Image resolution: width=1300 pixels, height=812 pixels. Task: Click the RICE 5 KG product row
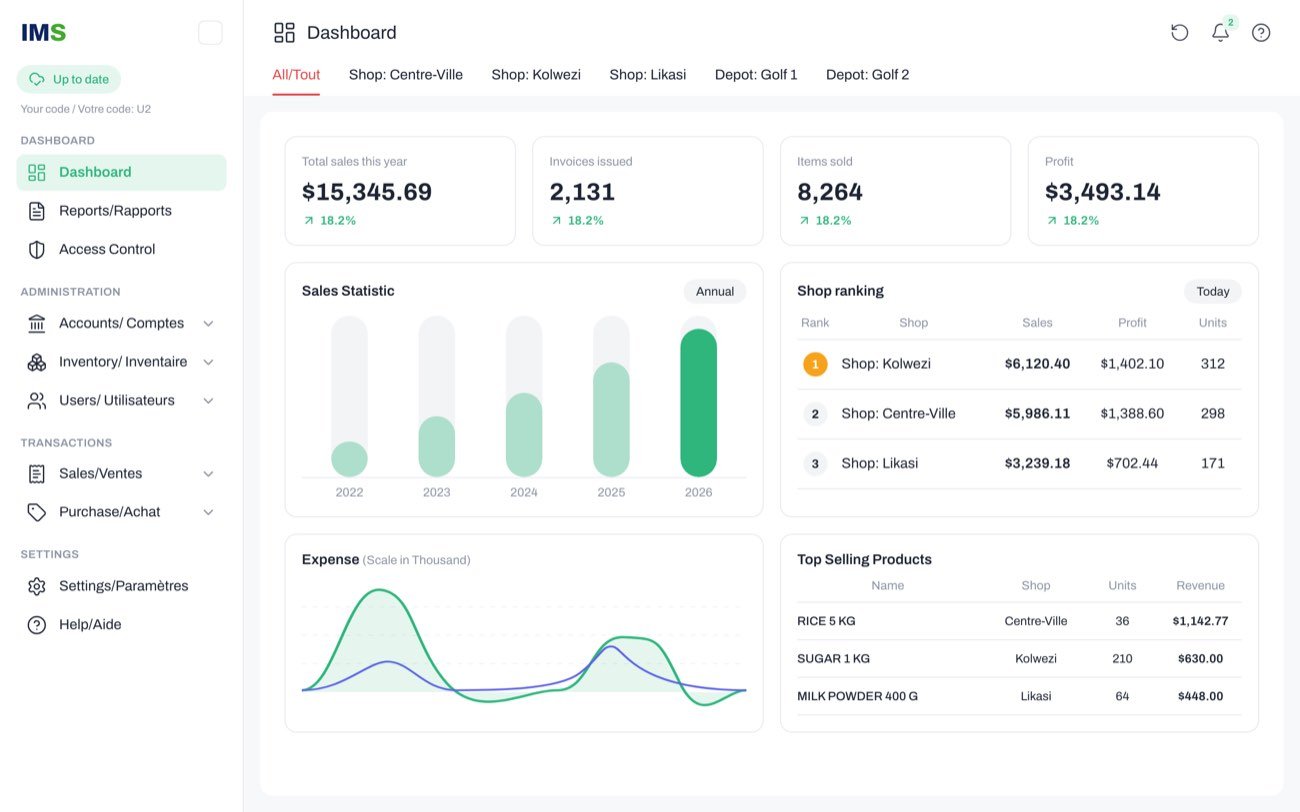tap(1019, 621)
